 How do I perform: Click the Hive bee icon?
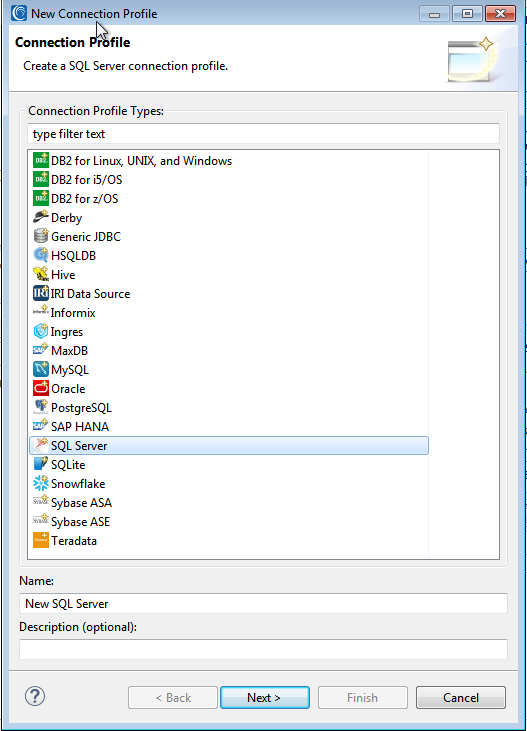click(41, 274)
